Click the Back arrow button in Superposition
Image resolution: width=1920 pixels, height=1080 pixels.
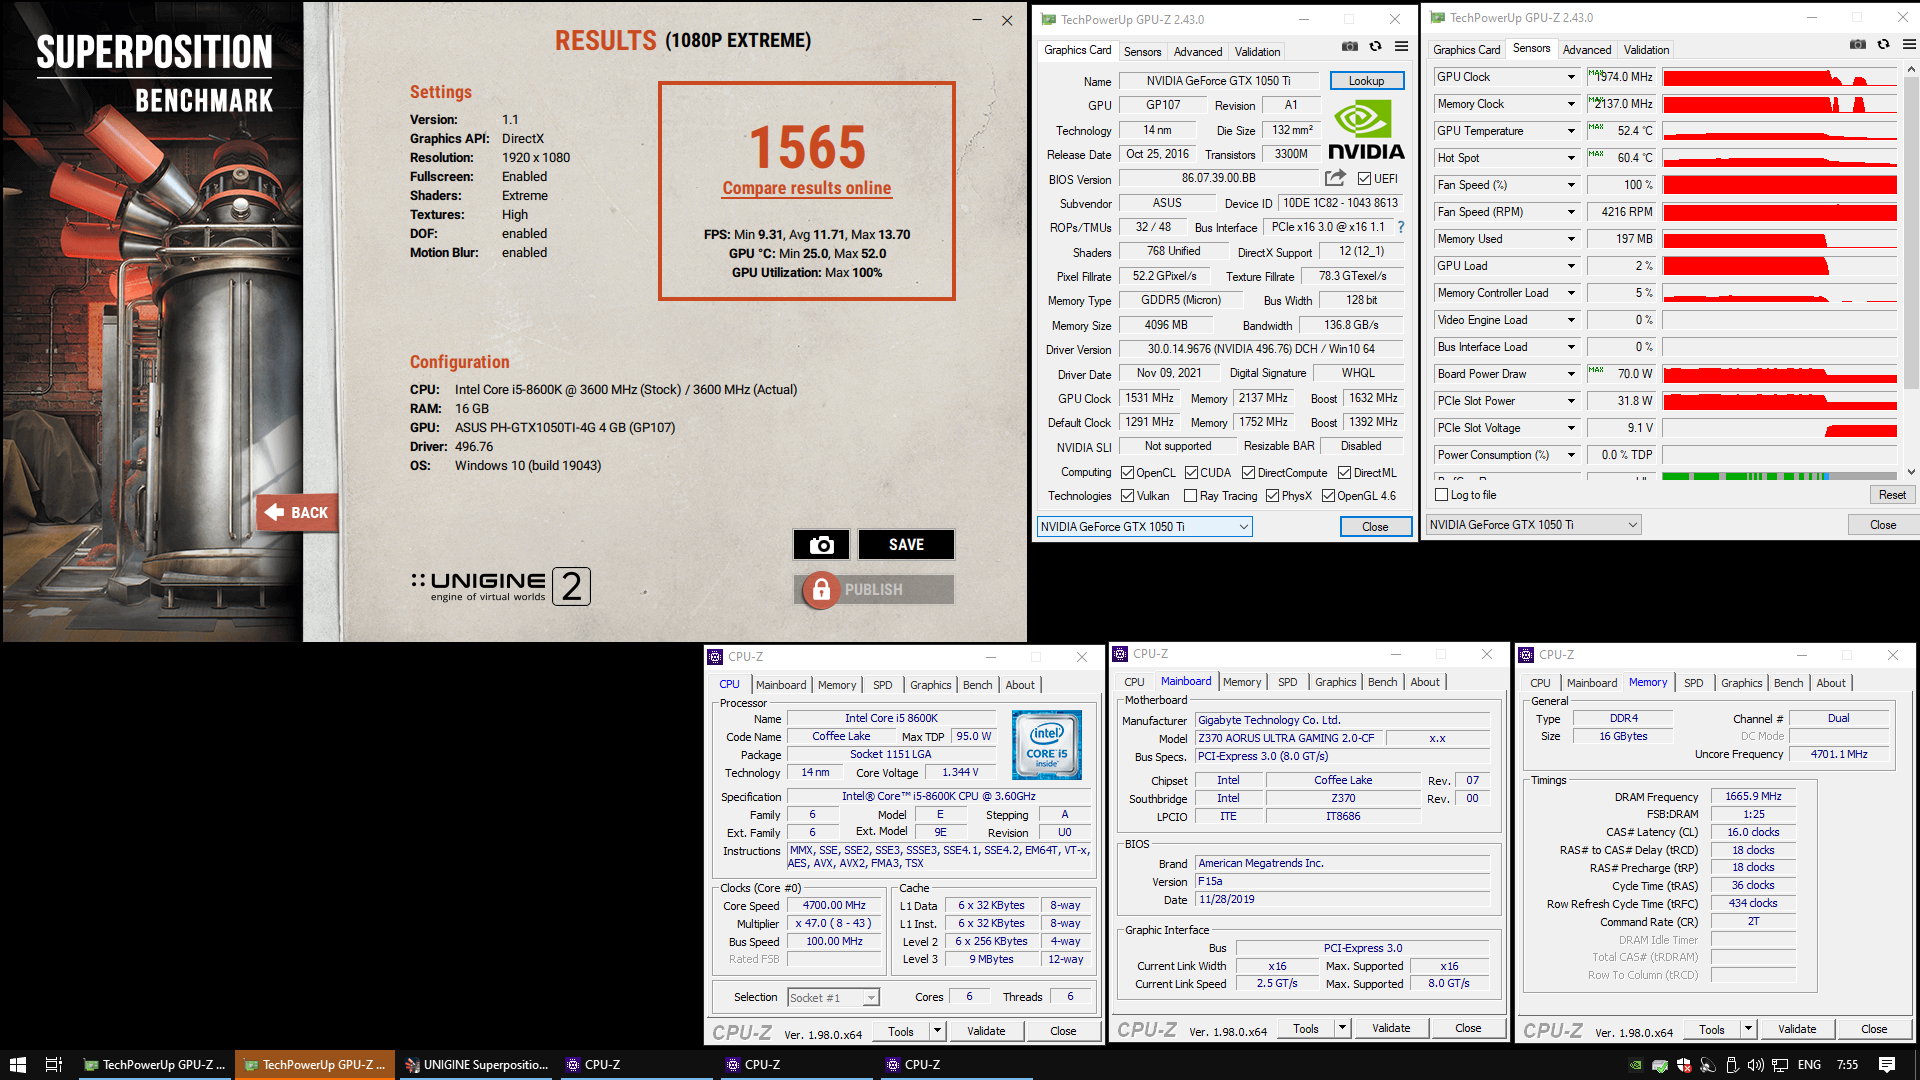(x=297, y=512)
